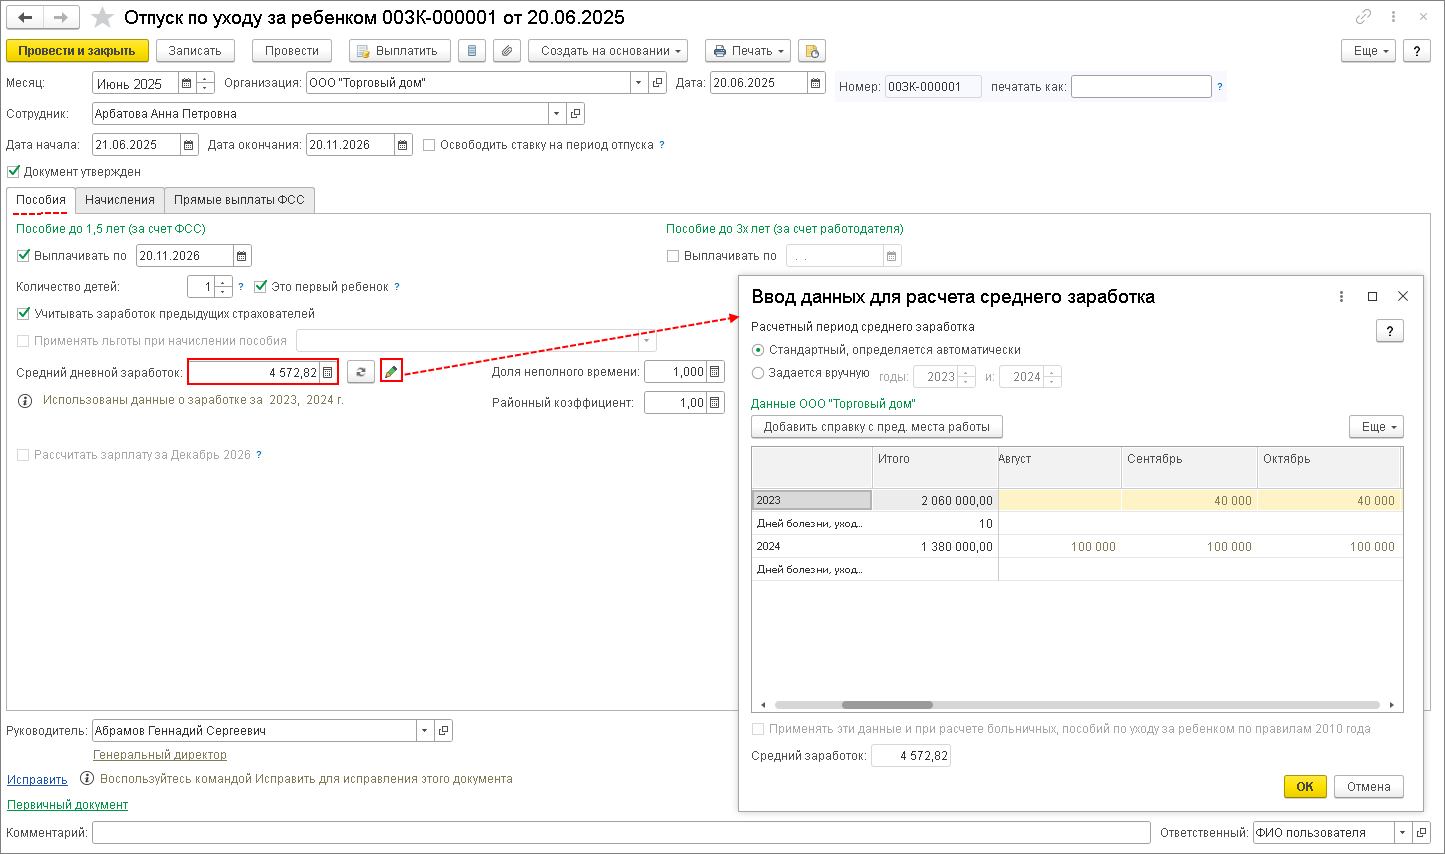The image size is (1445, 854).
Task: Click Провести и закрыть
Action: (77, 51)
